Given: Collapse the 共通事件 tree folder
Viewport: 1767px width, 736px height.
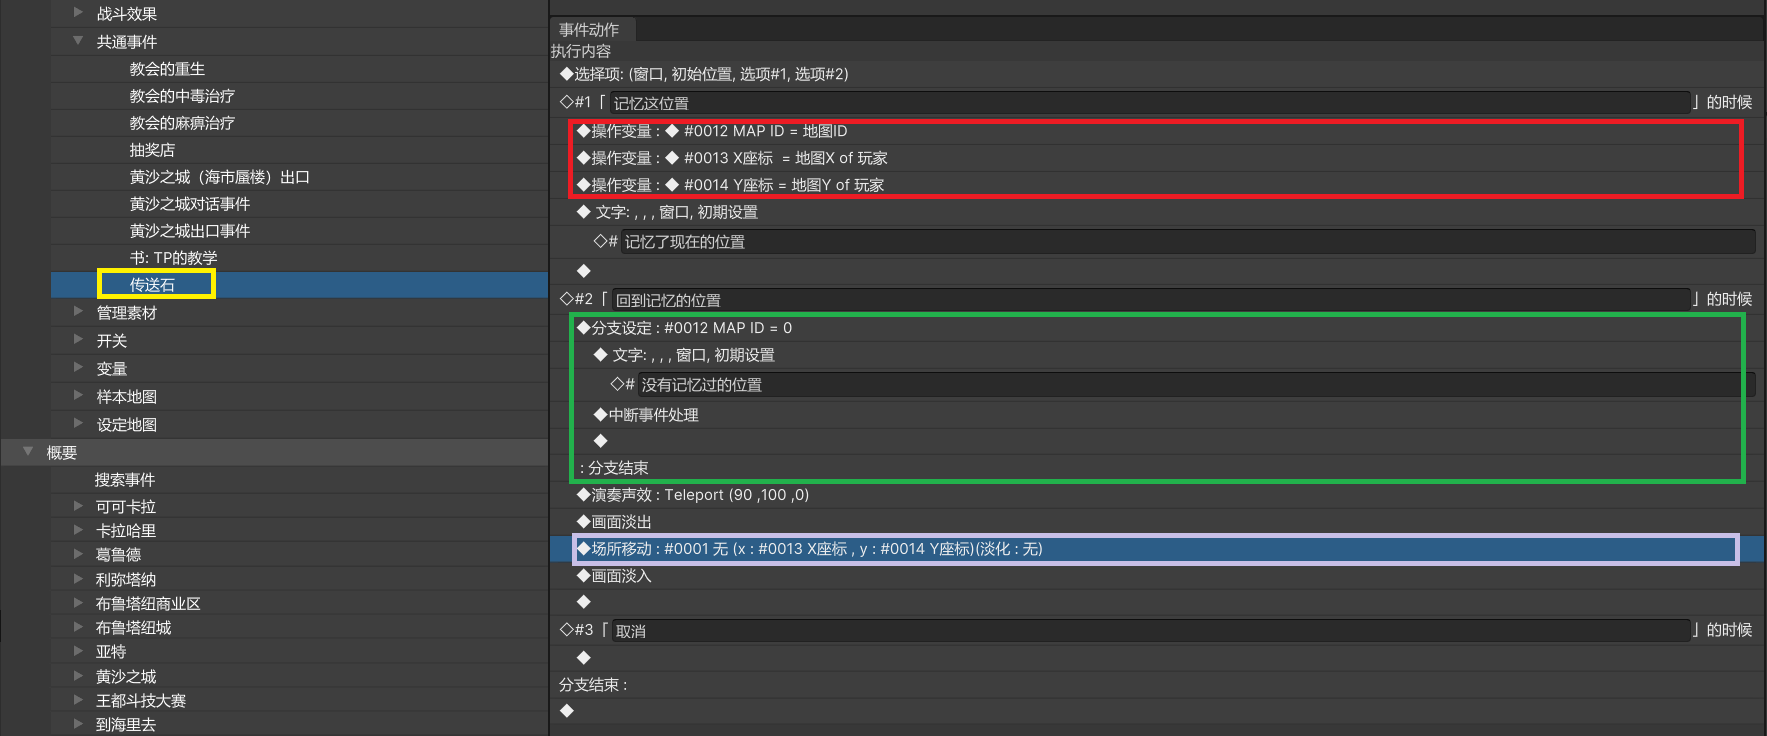Looking at the screenshot, I should (x=78, y=41).
